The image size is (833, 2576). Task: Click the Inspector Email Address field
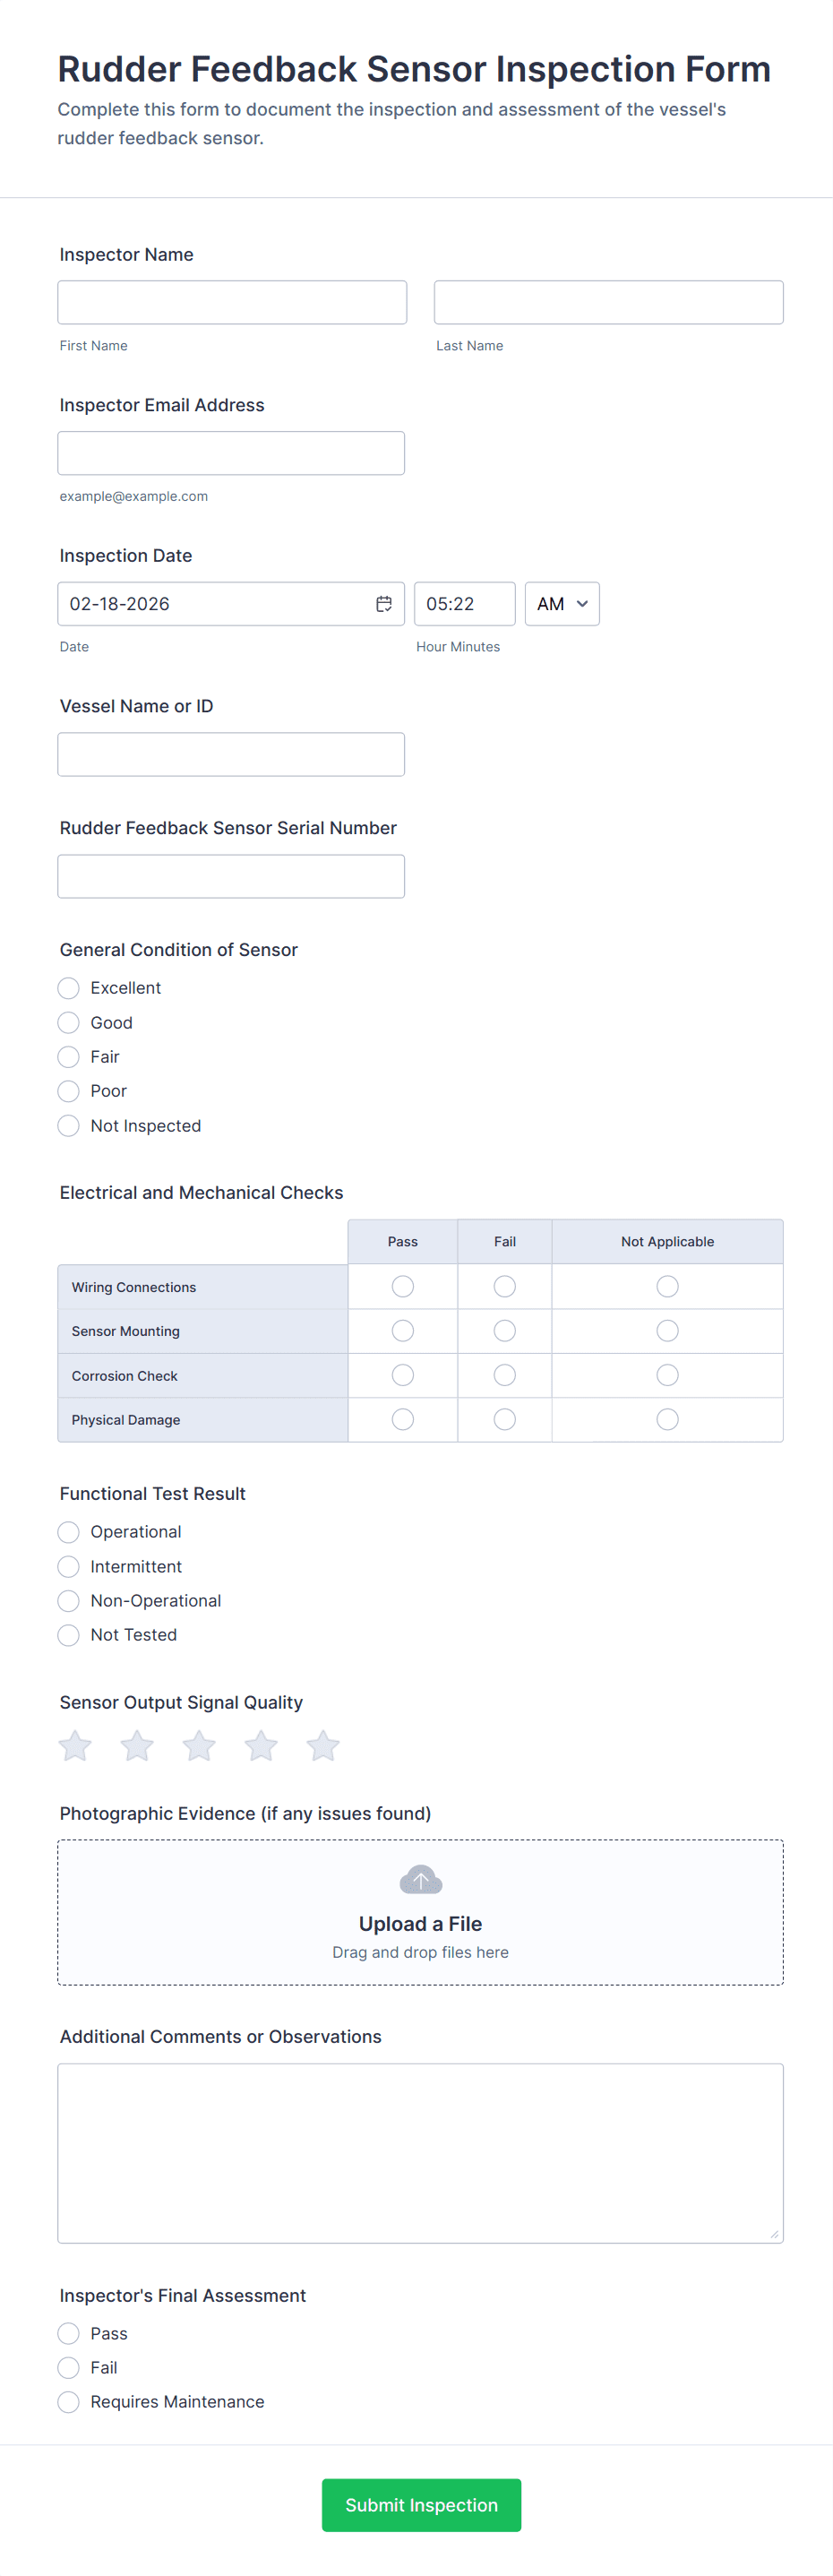(231, 453)
